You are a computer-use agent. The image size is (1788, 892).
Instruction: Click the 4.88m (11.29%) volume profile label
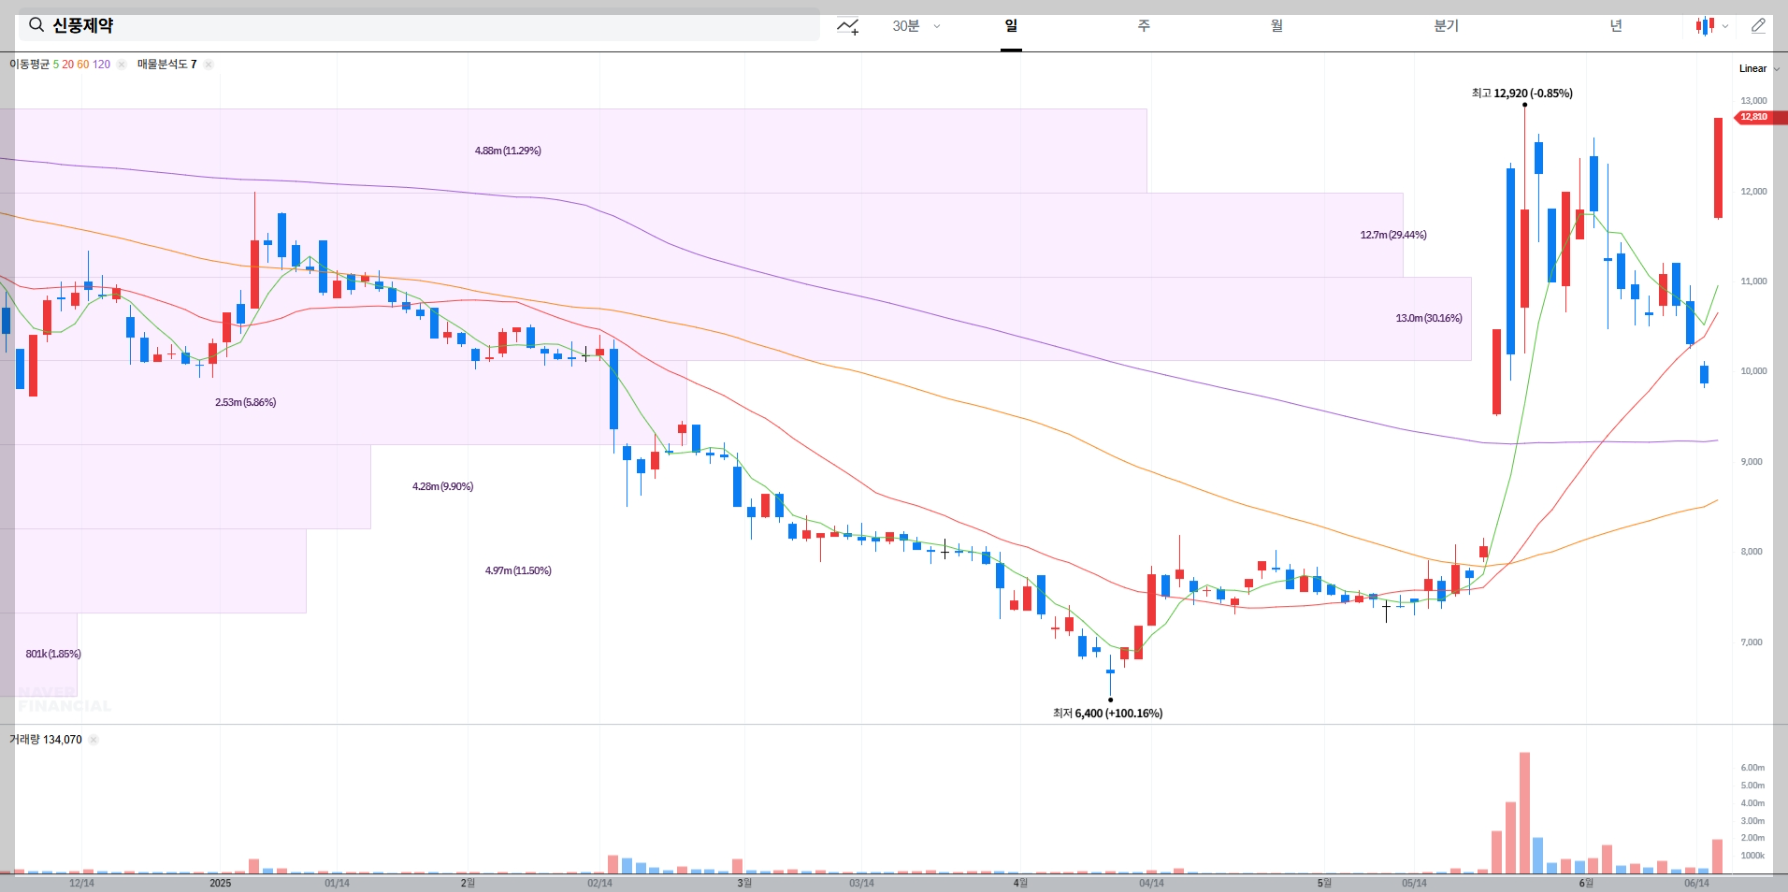pyautogui.click(x=508, y=151)
